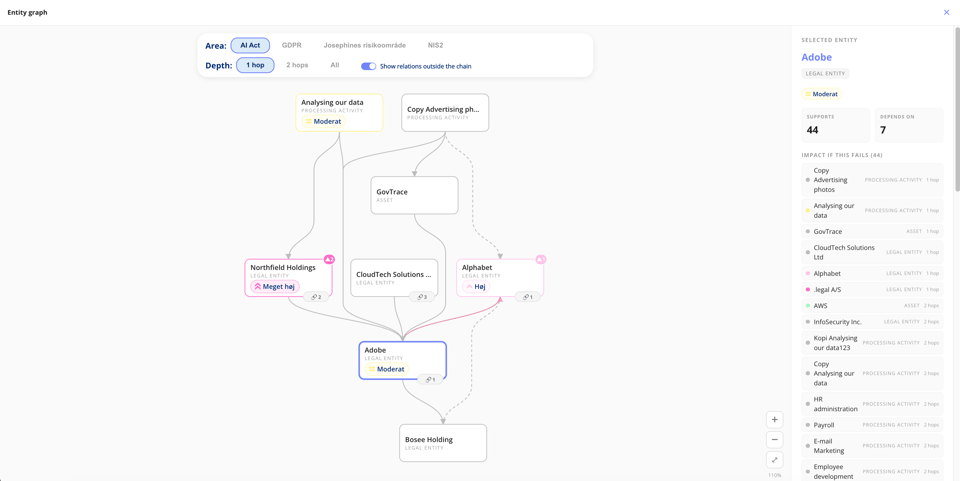Image resolution: width=960 pixels, height=481 pixels.
Task: Open link count badge on Northfield Holdings
Action: click(317, 297)
